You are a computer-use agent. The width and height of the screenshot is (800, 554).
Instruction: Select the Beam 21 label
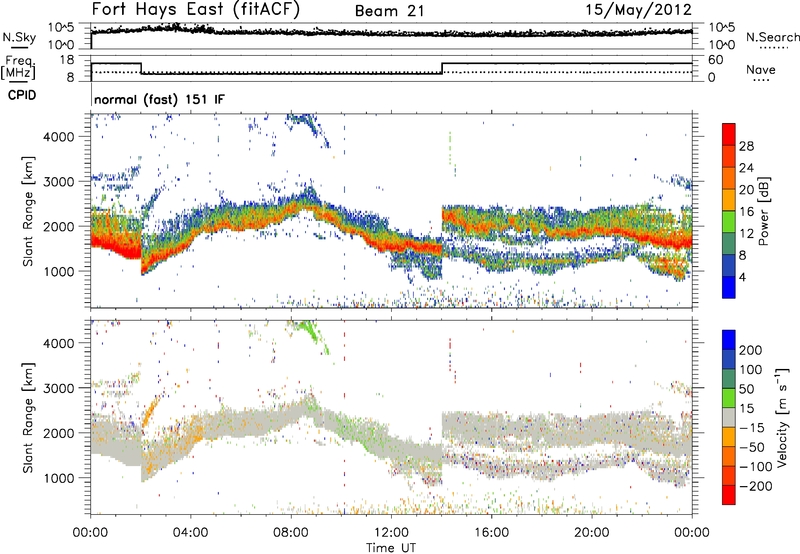389,11
